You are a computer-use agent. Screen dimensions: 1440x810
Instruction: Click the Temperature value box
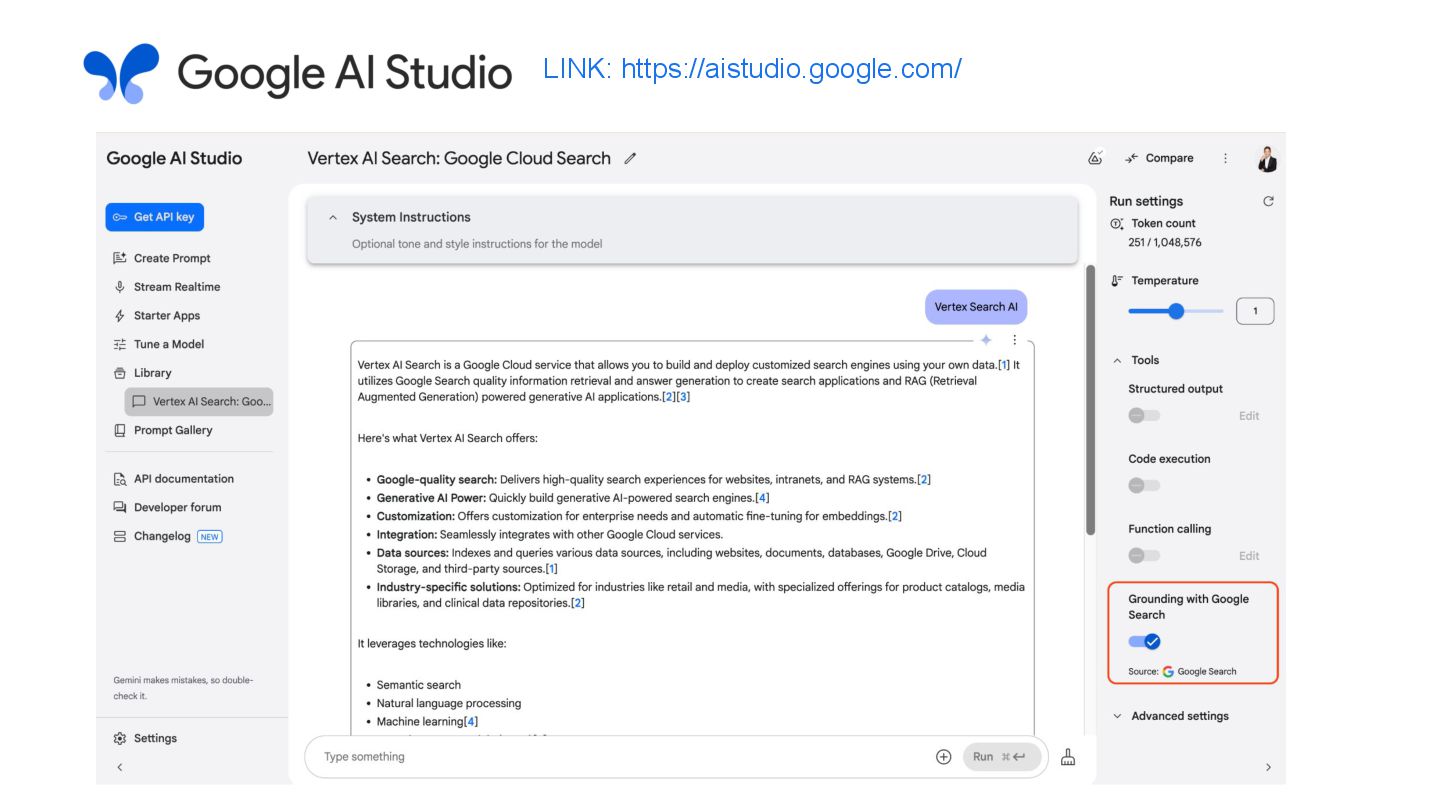point(1255,311)
